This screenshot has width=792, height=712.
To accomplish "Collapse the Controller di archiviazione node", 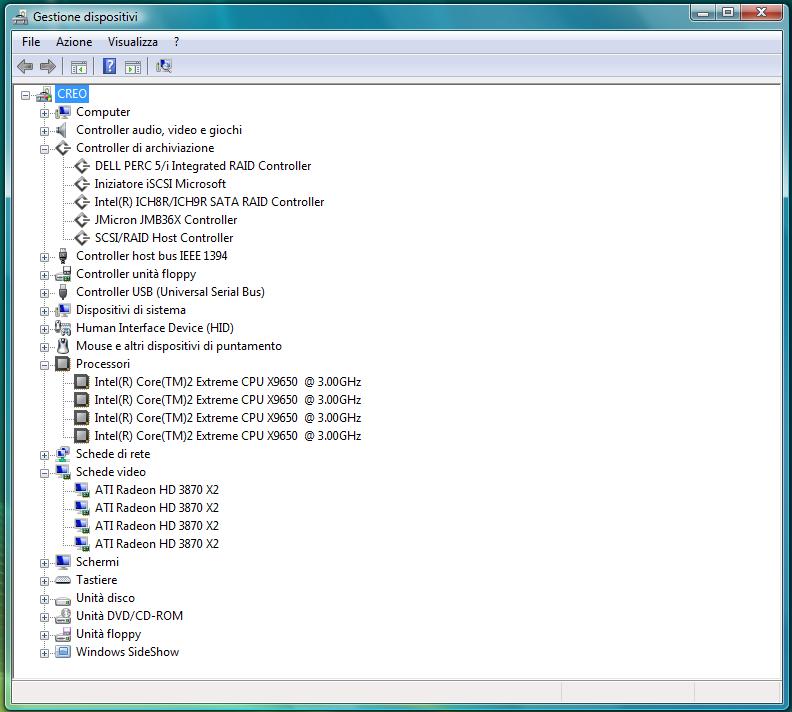I will 44,149.
